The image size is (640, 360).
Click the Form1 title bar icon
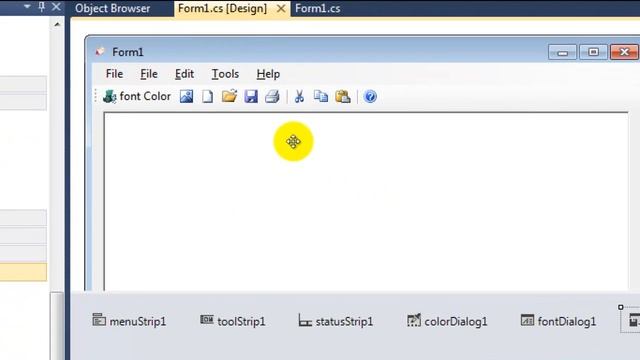(x=100, y=52)
